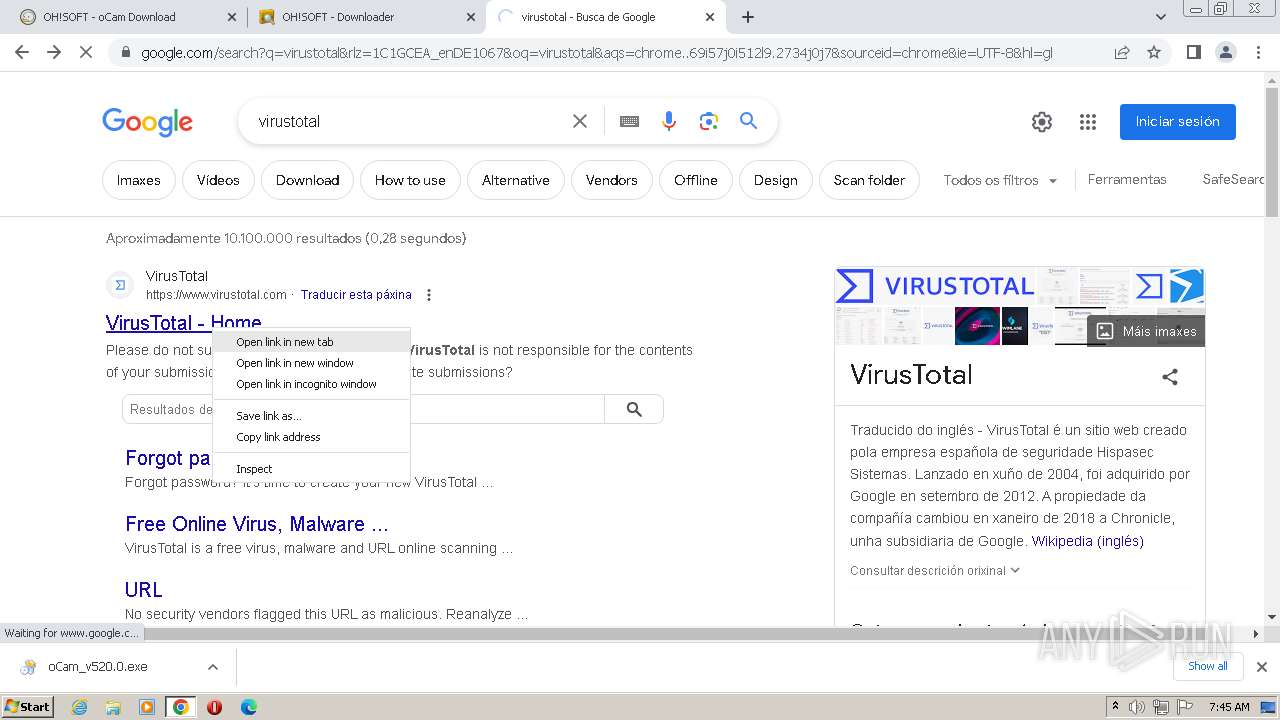Filter by Vídeos chip
This screenshot has width=1280, height=720.
[x=218, y=180]
